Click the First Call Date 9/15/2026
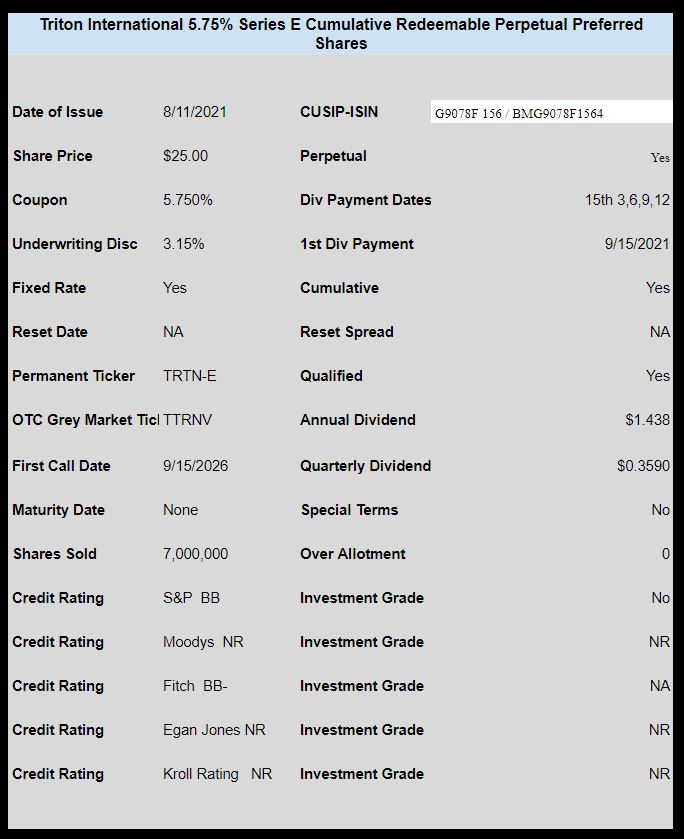 (195, 466)
